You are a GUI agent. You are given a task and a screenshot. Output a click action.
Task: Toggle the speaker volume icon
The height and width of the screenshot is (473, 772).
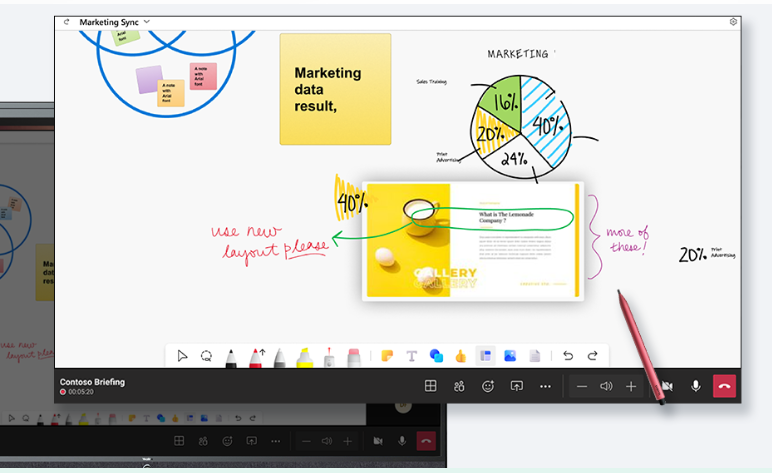(606, 386)
